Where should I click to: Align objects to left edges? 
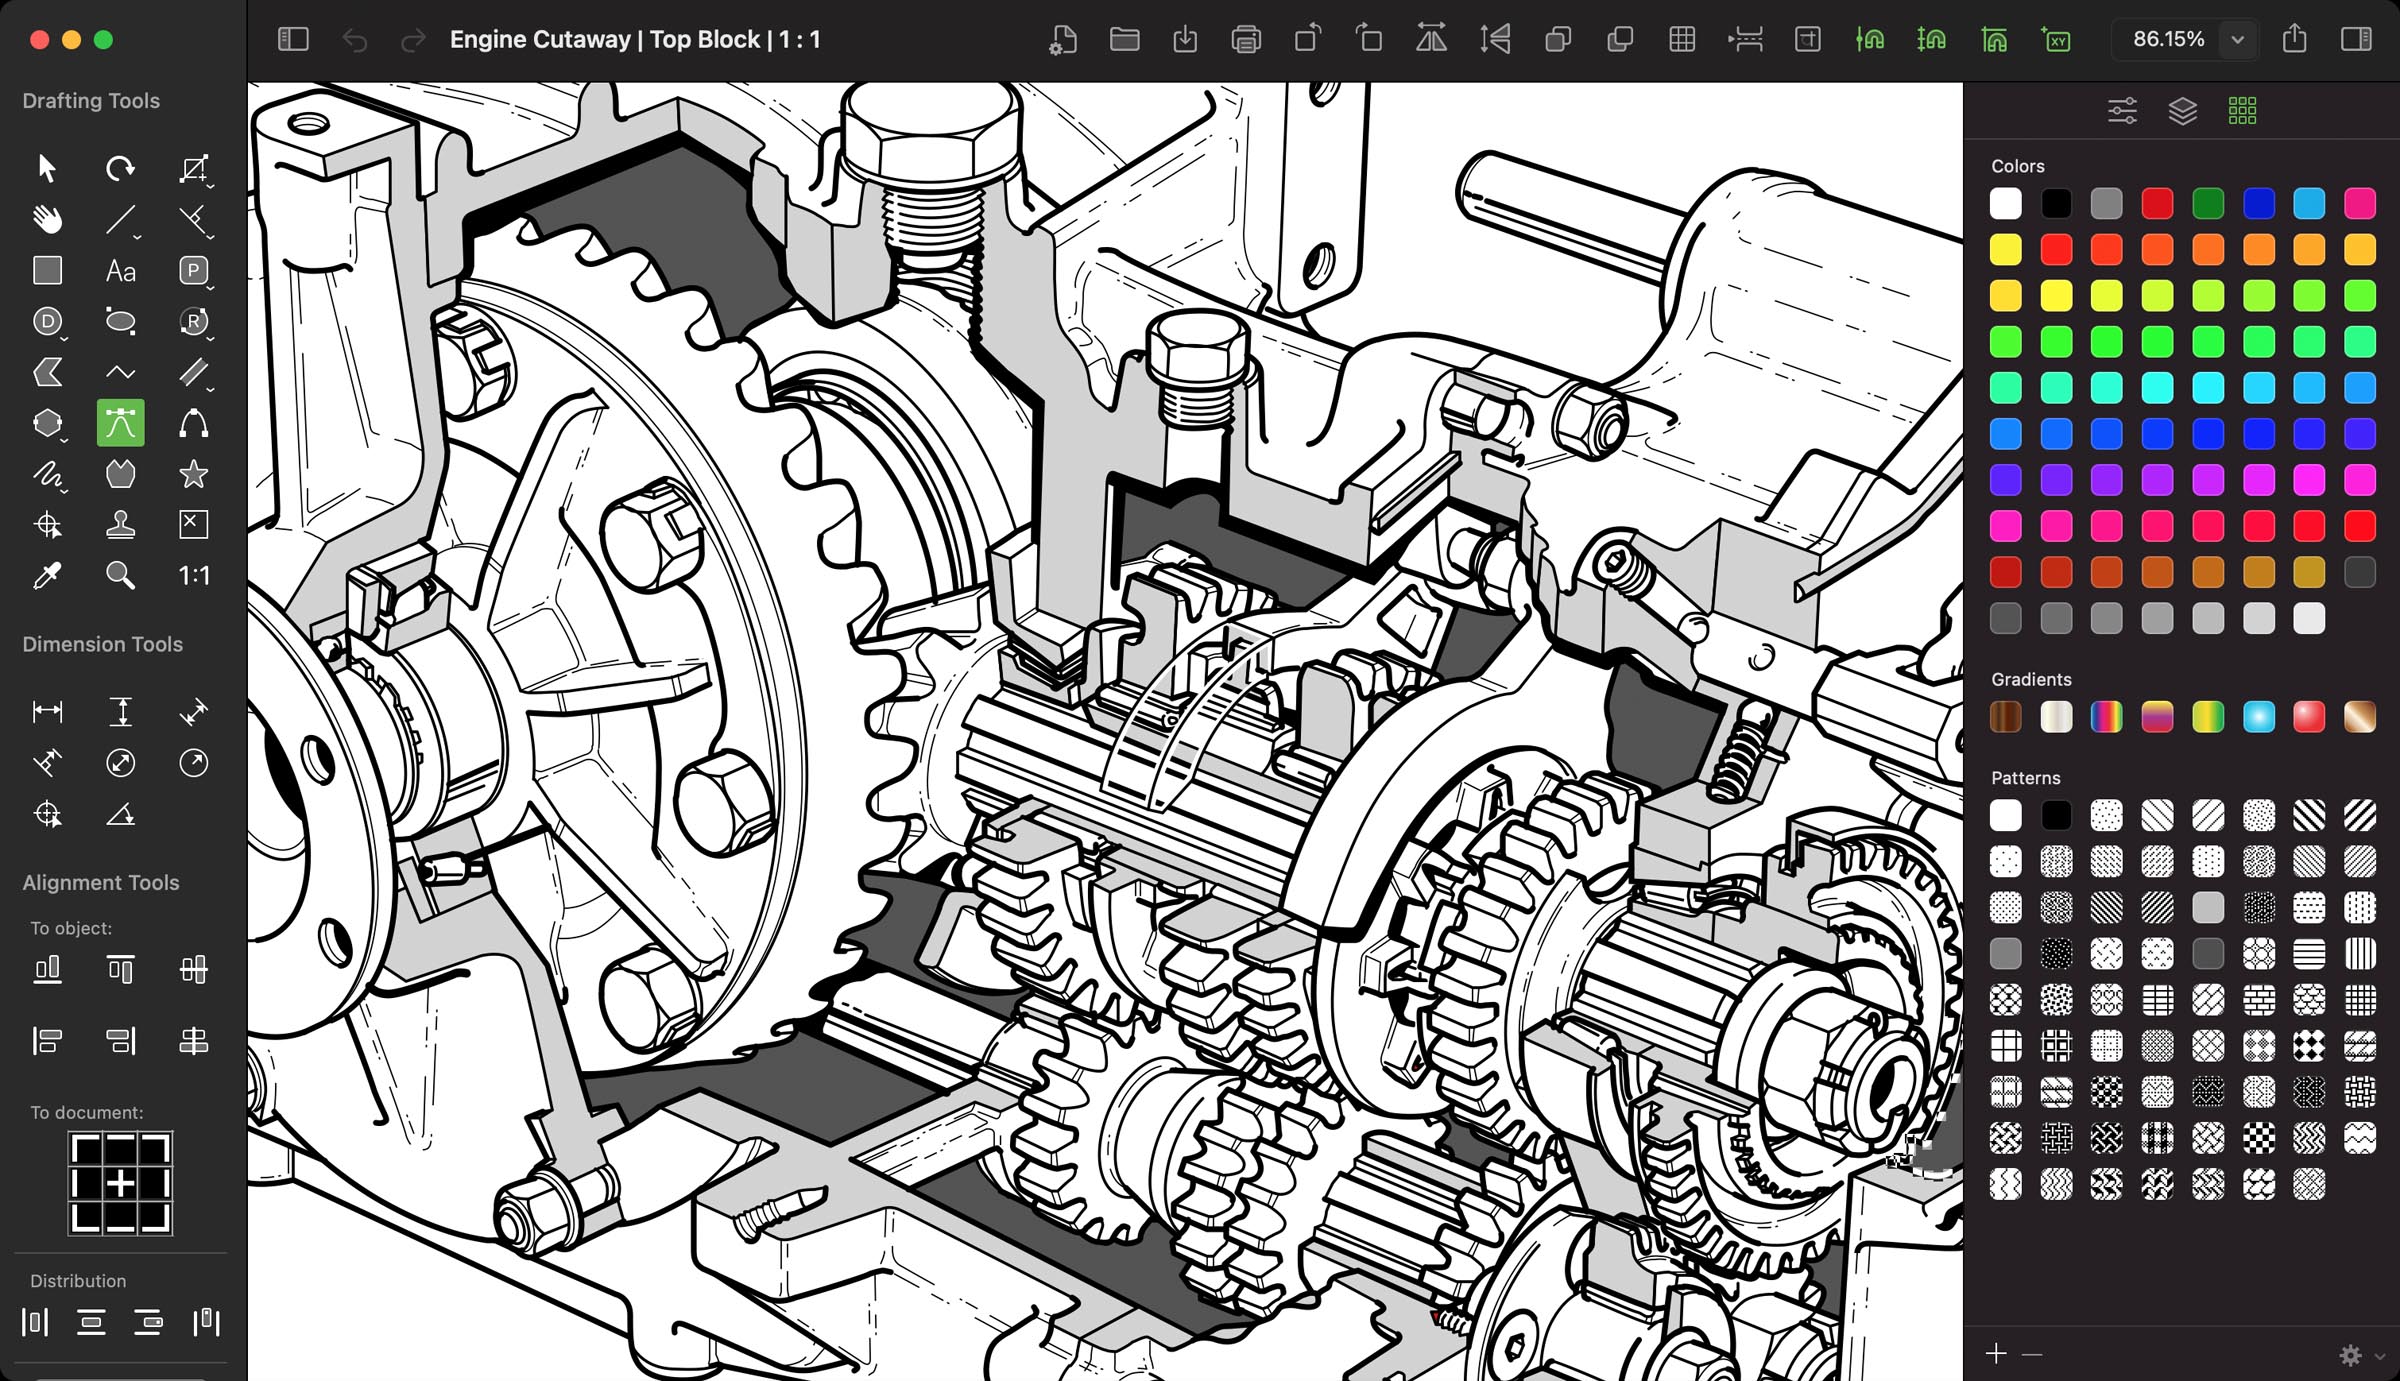(47, 1041)
